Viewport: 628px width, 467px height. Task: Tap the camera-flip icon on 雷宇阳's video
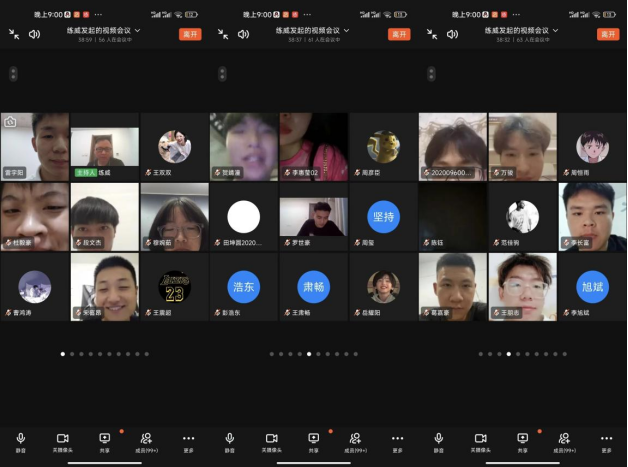pos(11,122)
